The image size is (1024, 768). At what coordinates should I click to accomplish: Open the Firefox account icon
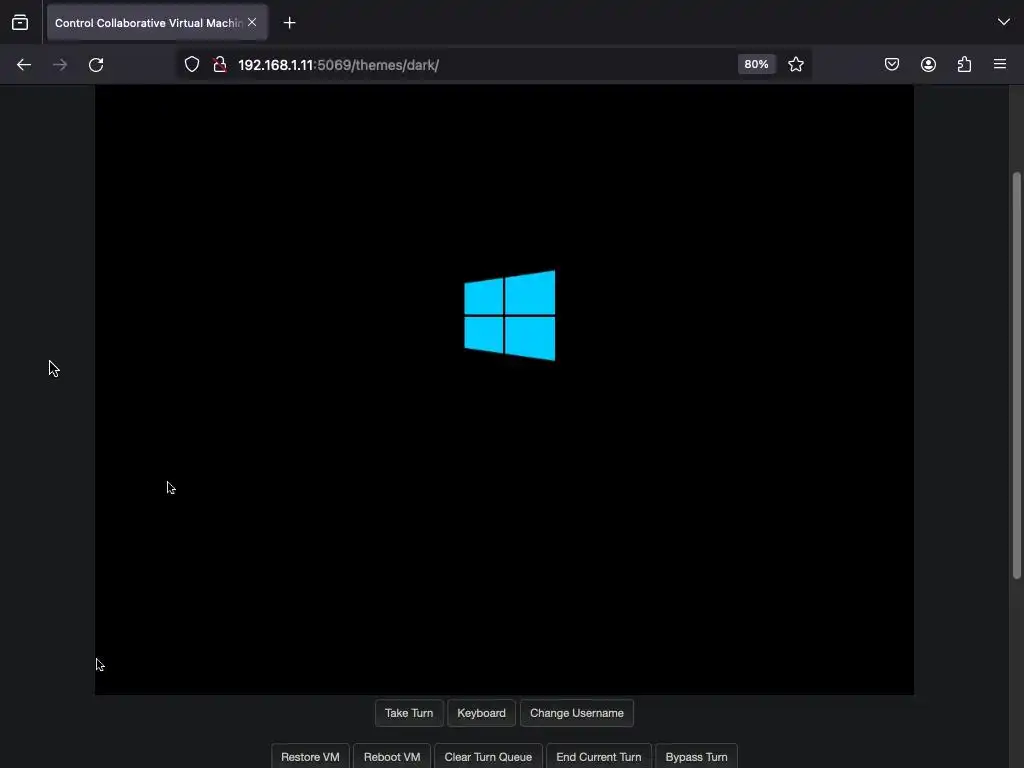point(928,65)
